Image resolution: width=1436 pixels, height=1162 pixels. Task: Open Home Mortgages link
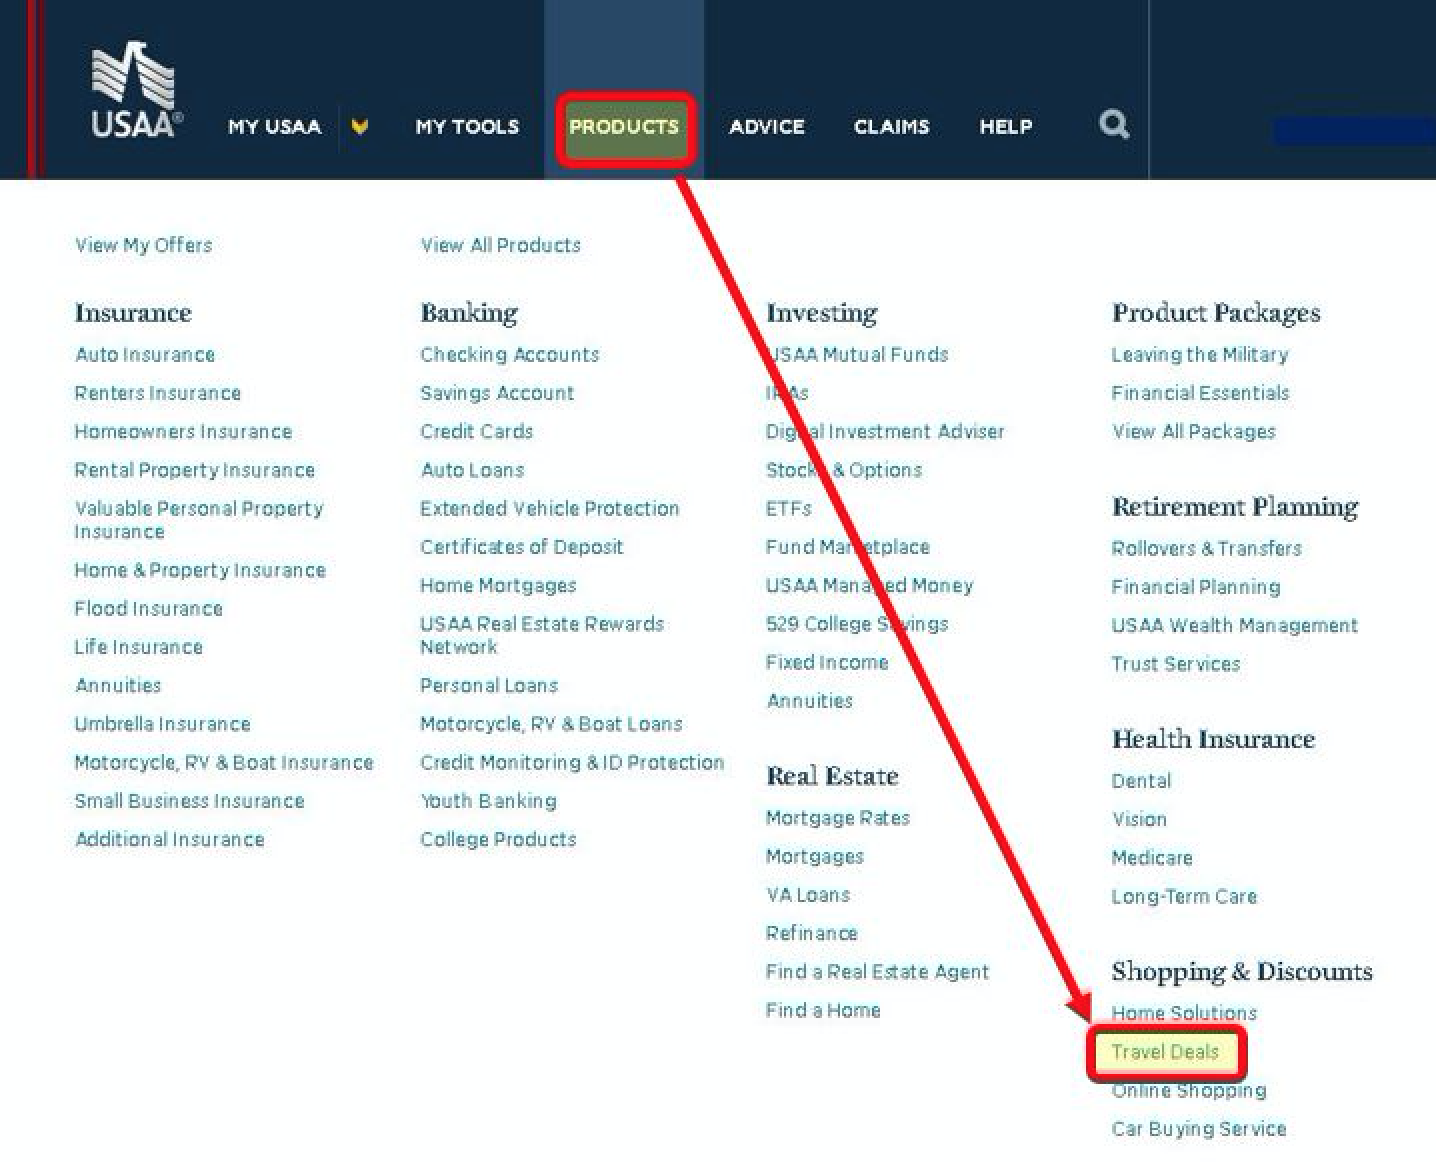(x=499, y=585)
